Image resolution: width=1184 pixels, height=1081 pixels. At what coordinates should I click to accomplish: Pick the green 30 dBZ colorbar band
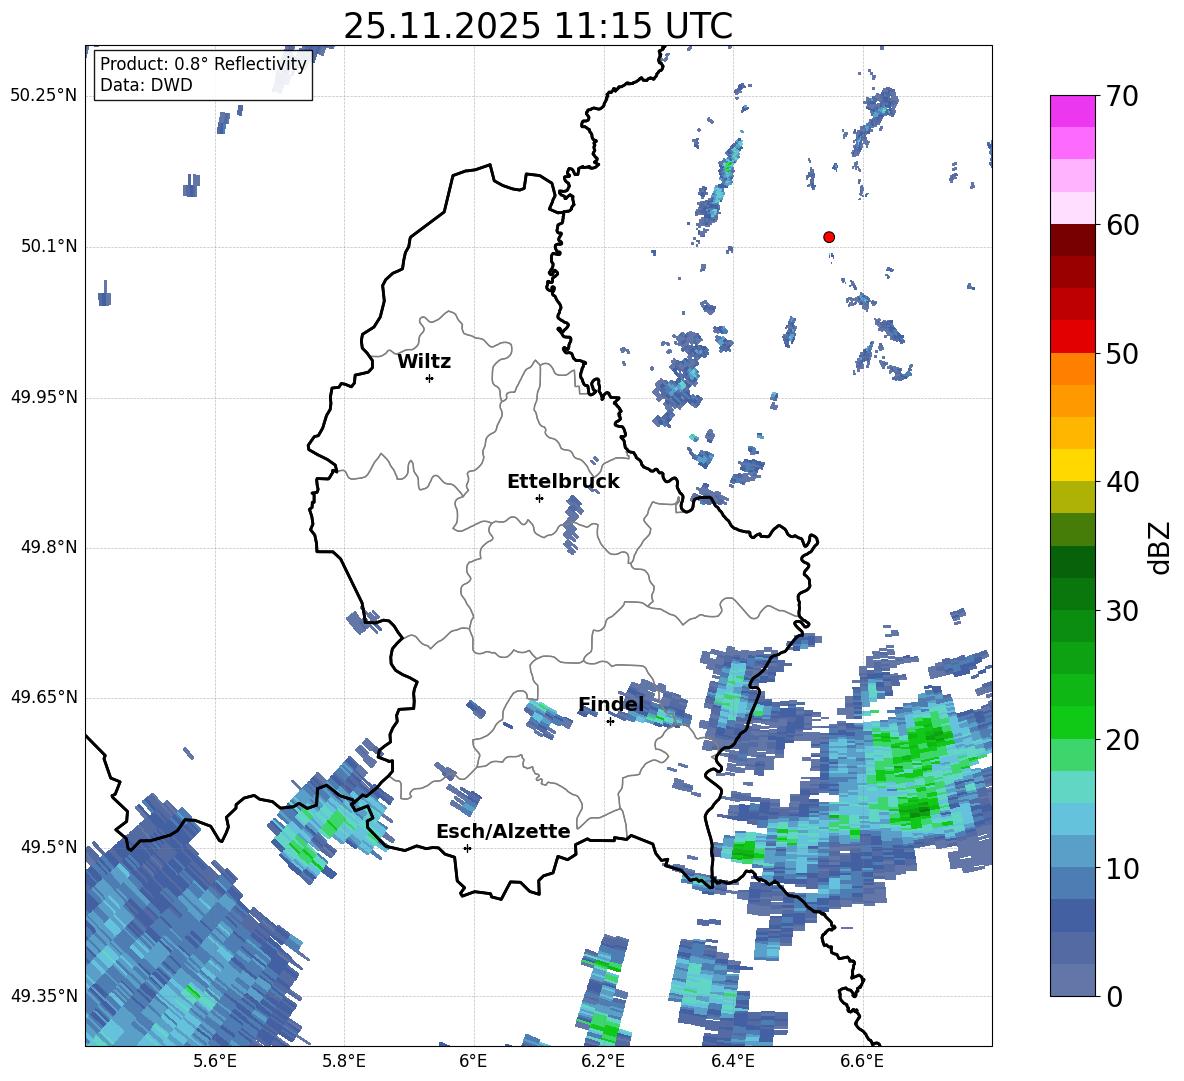click(x=1072, y=626)
